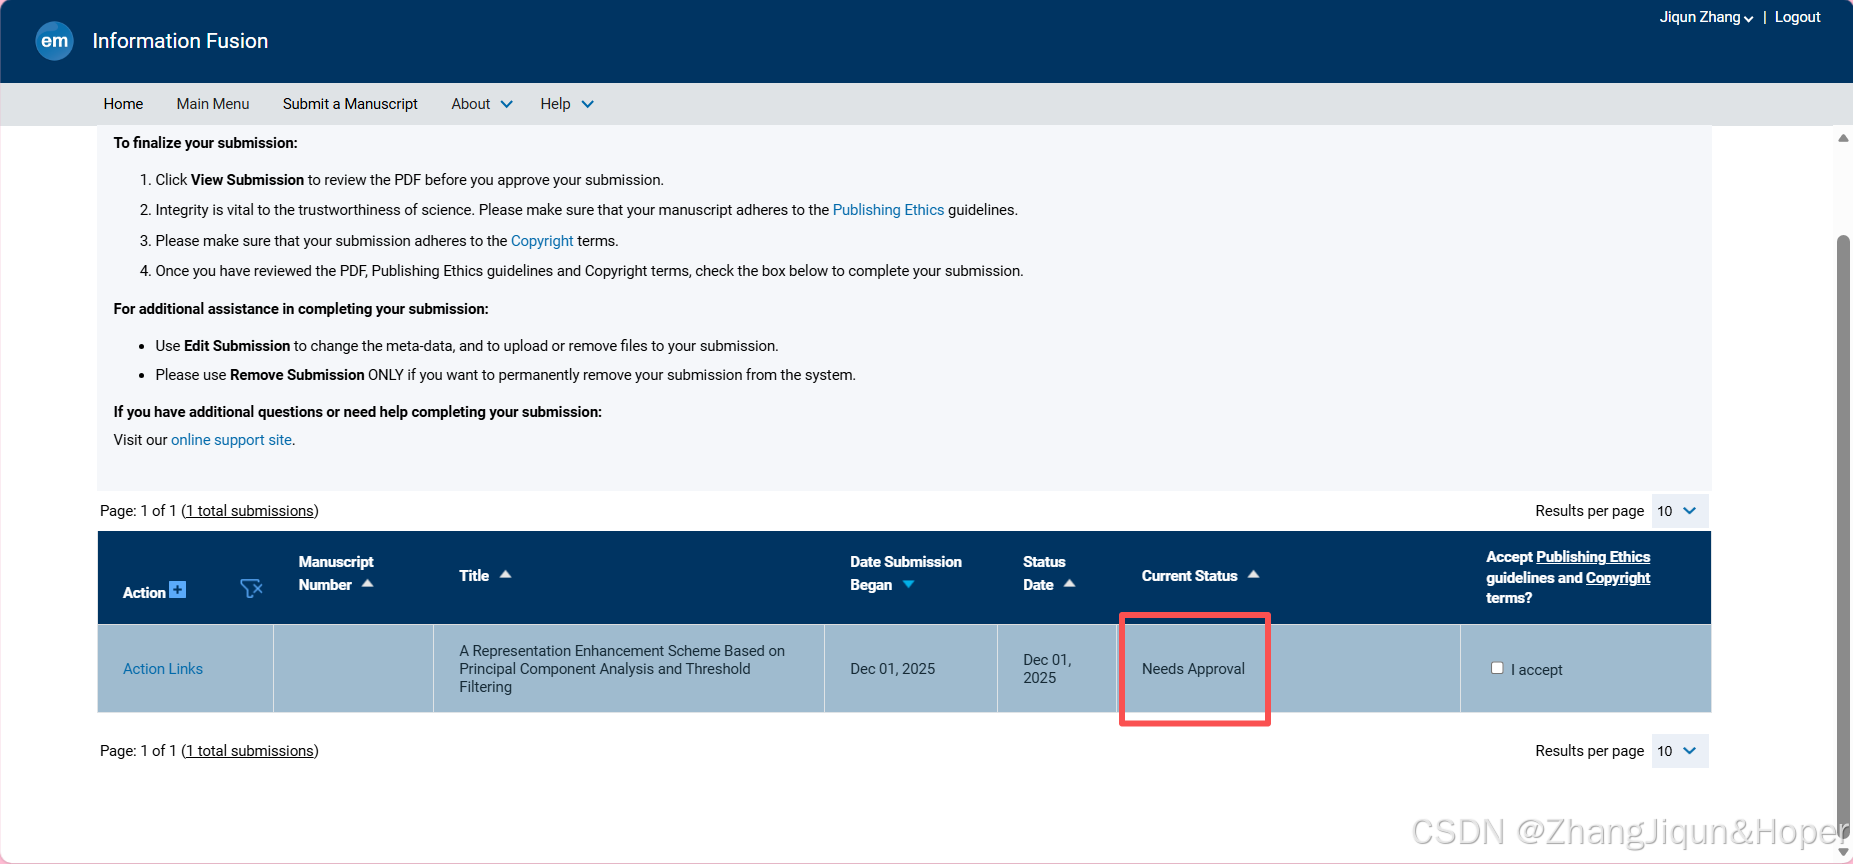Open top Results per page dropdown

pos(1680,511)
